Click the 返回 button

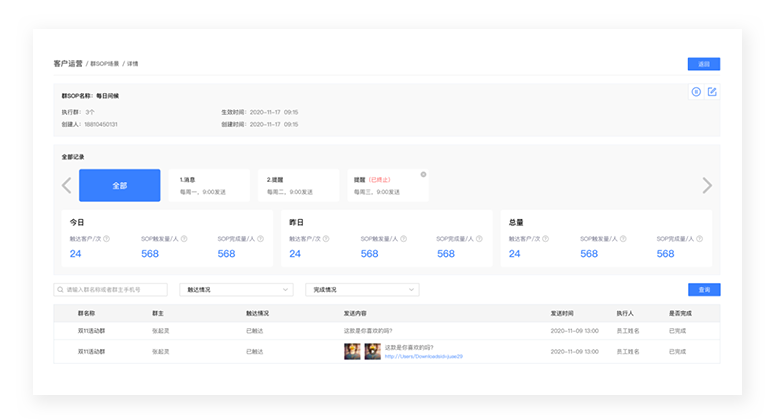pos(703,64)
